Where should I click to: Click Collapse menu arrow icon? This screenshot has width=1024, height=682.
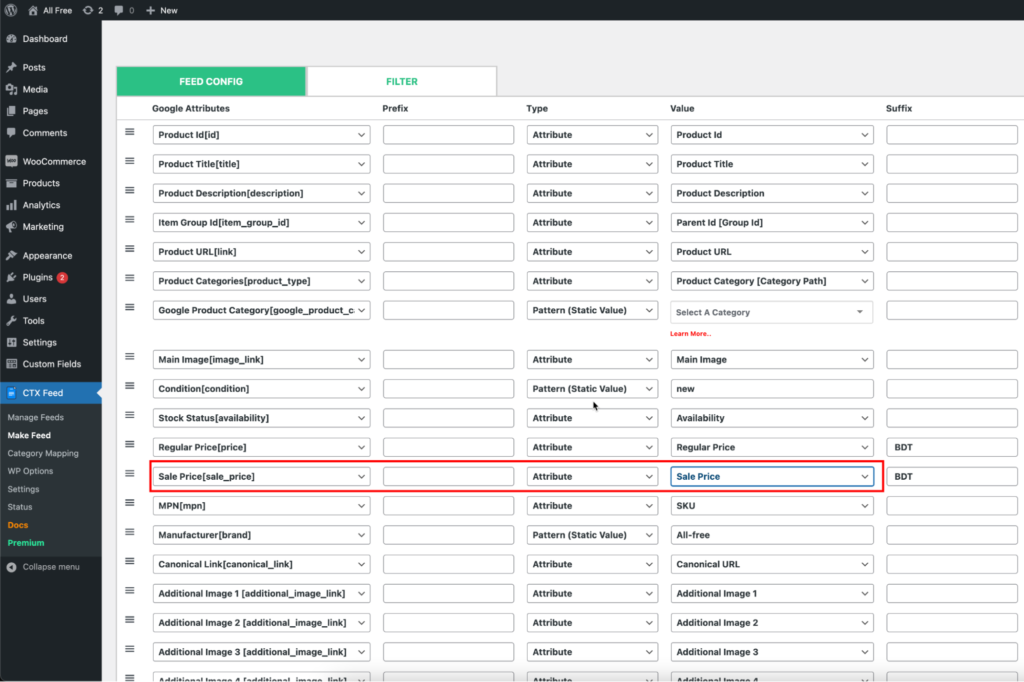[x=11, y=567]
